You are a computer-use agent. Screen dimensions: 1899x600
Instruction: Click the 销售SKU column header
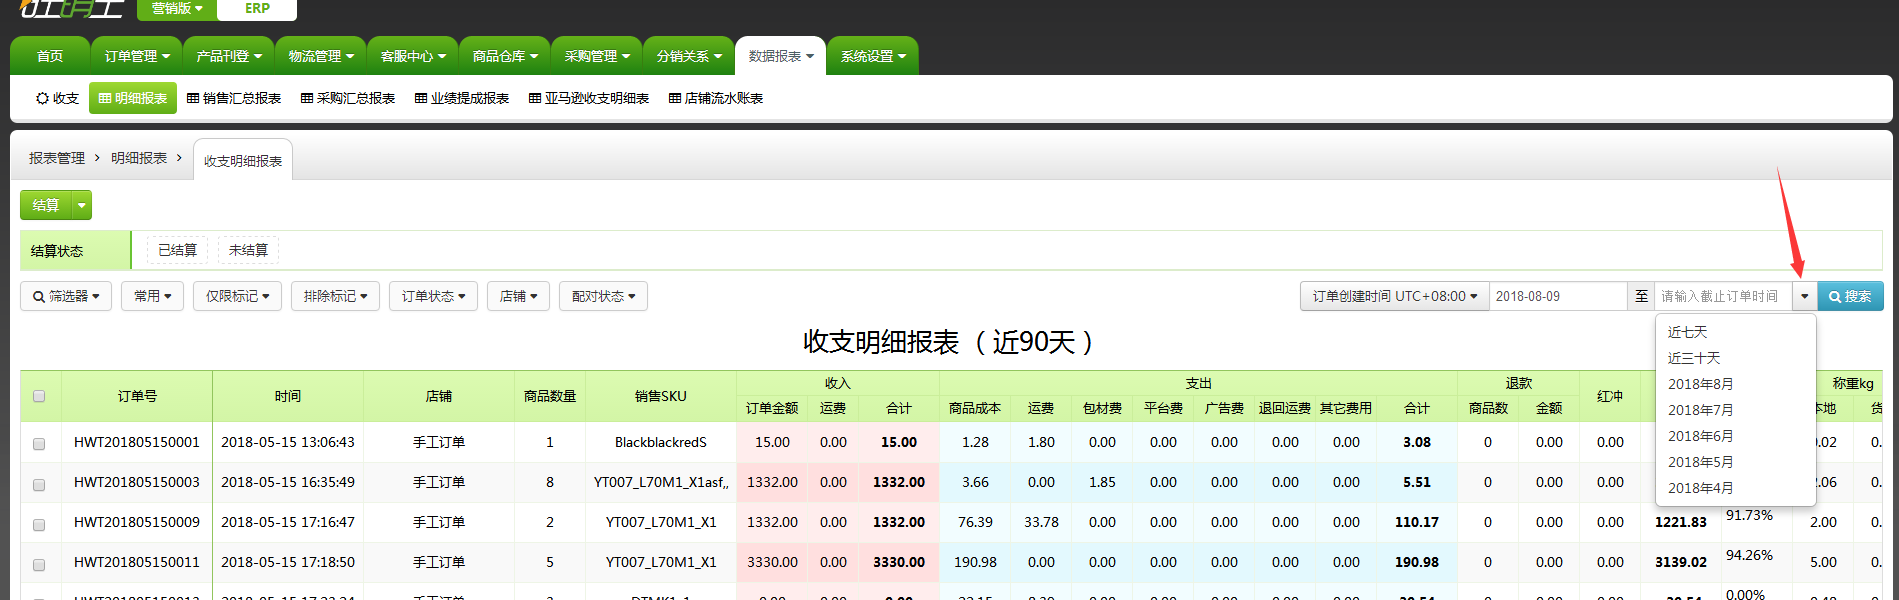[x=661, y=396]
